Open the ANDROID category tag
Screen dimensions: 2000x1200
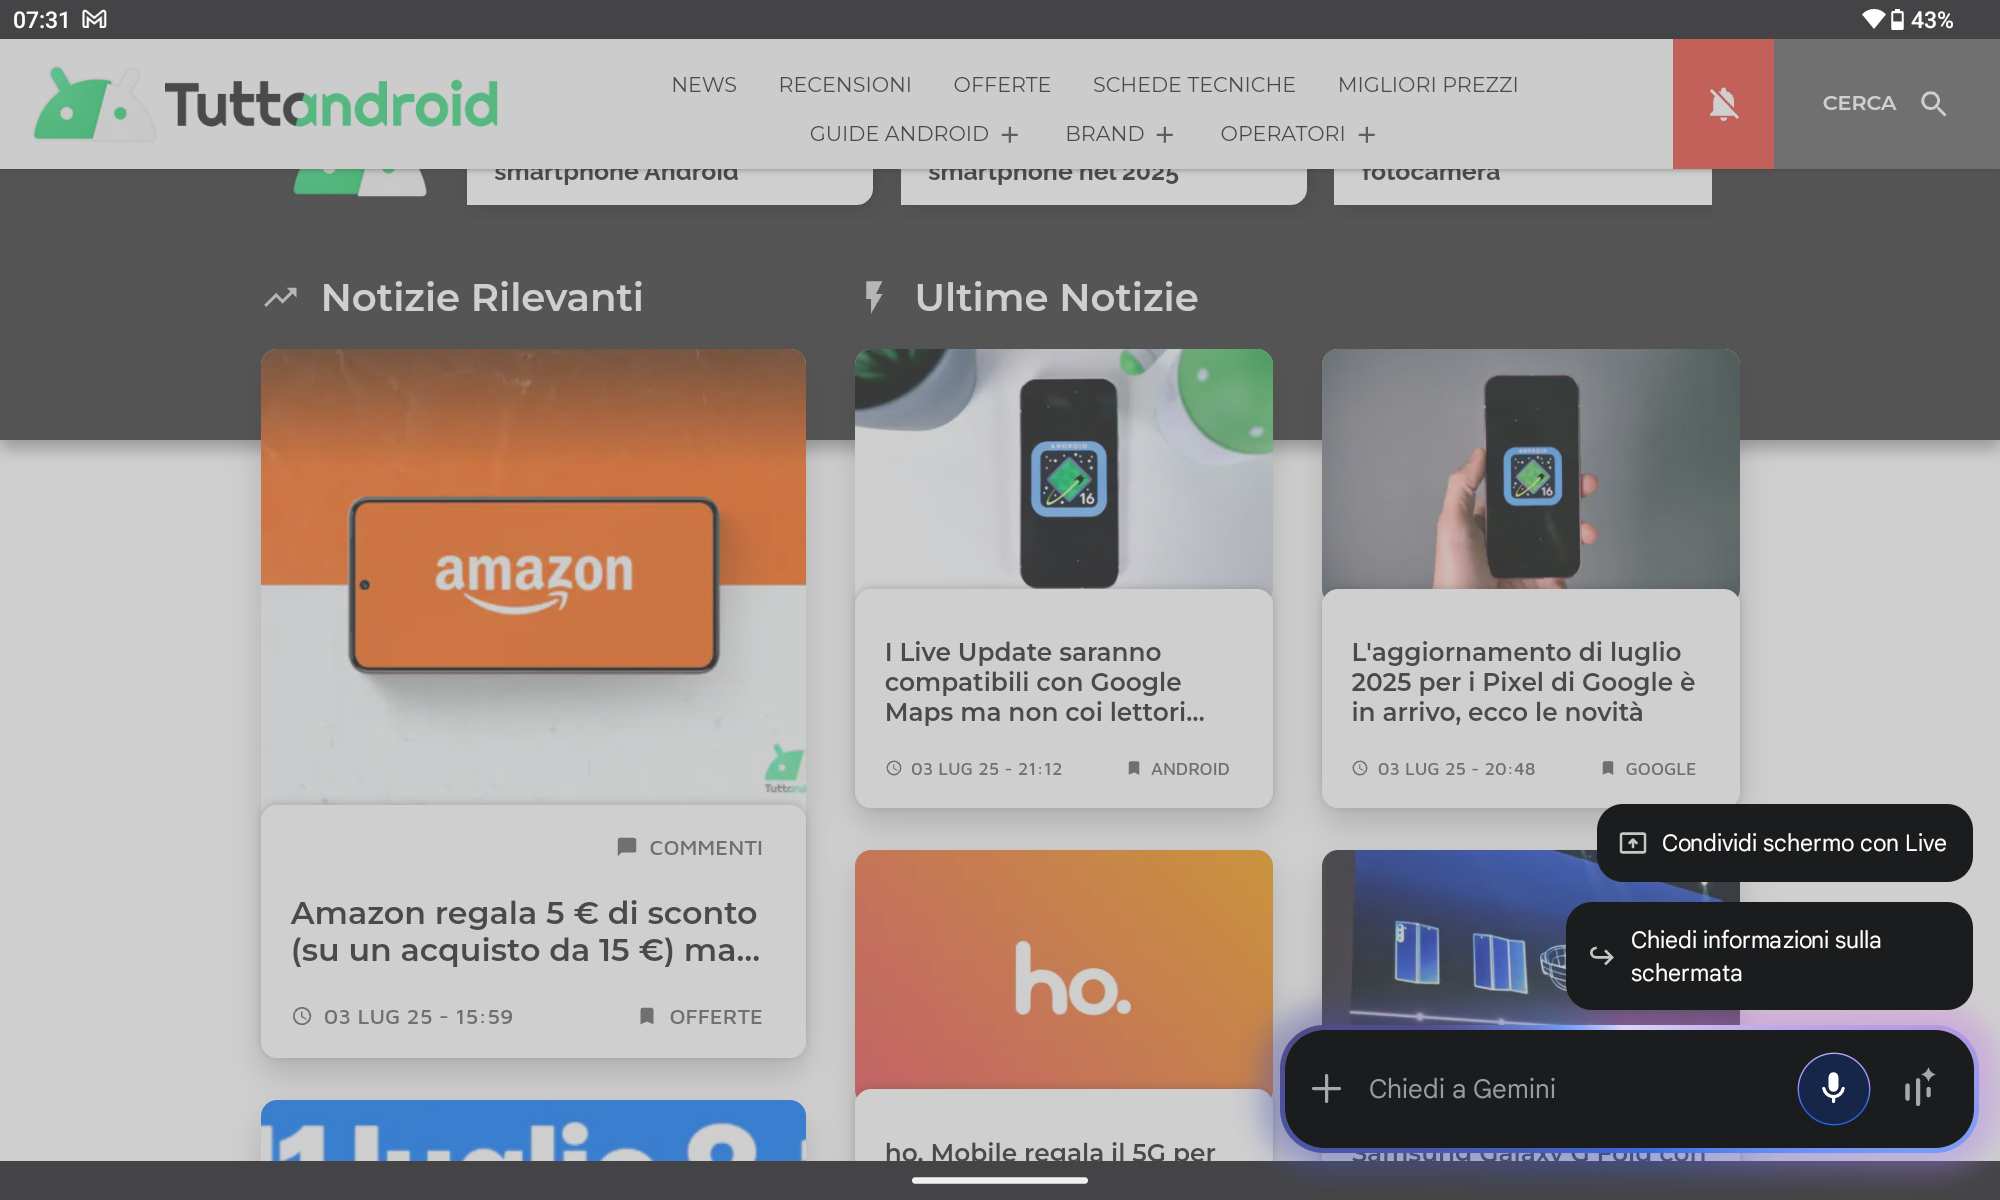point(1190,769)
